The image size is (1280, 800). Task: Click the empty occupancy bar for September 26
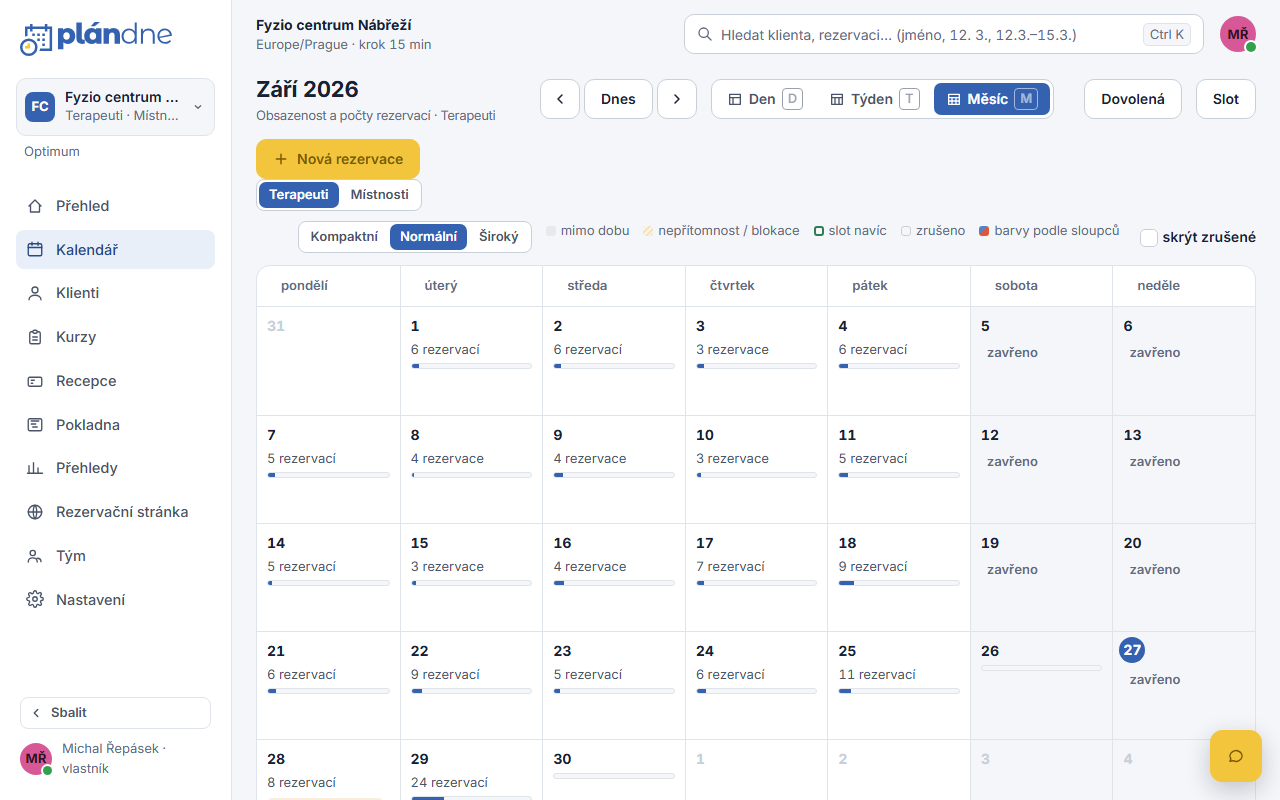(x=1041, y=667)
